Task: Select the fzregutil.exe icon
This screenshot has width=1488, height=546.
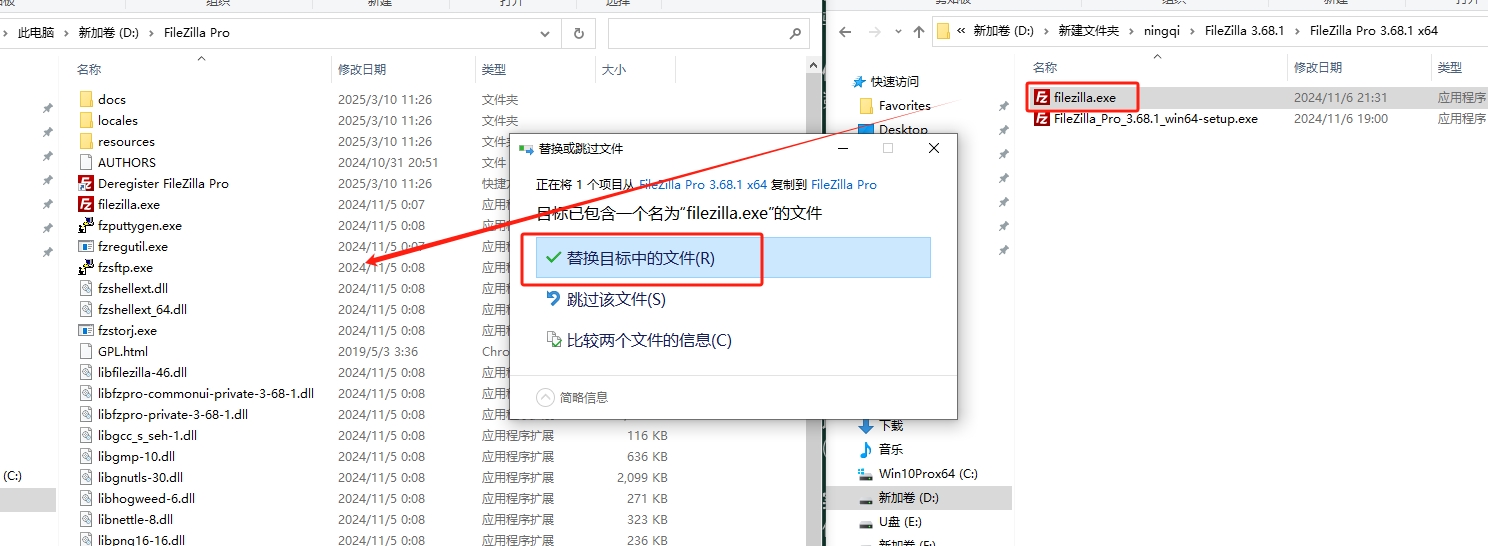Action: point(86,246)
